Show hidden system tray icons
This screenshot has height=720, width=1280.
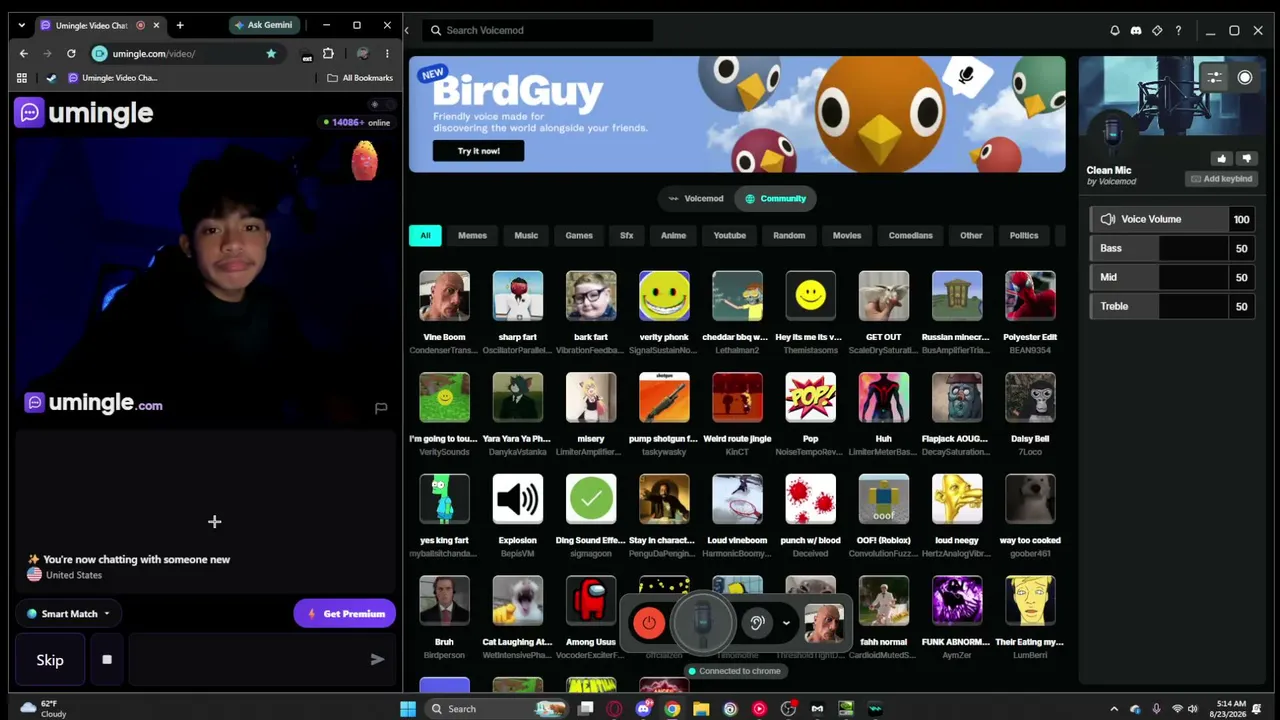[x=1114, y=709]
